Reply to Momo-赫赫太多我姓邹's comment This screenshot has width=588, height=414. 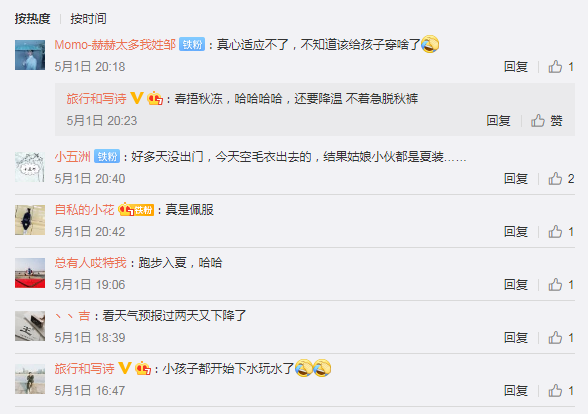pos(516,67)
